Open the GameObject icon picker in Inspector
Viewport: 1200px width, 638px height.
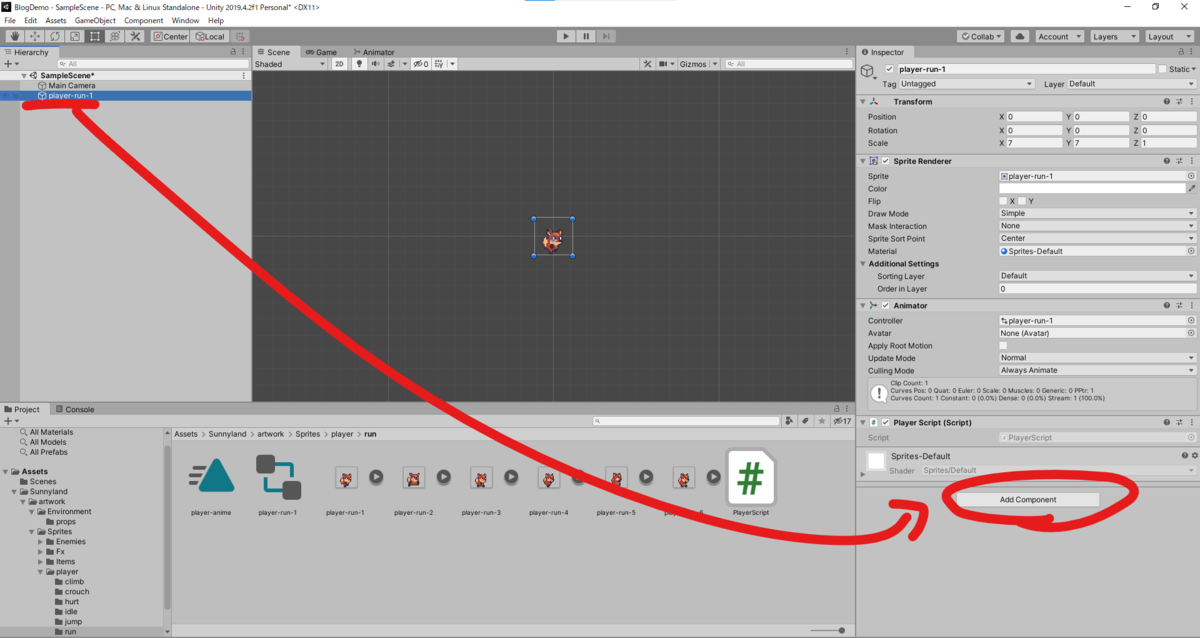tap(868, 72)
